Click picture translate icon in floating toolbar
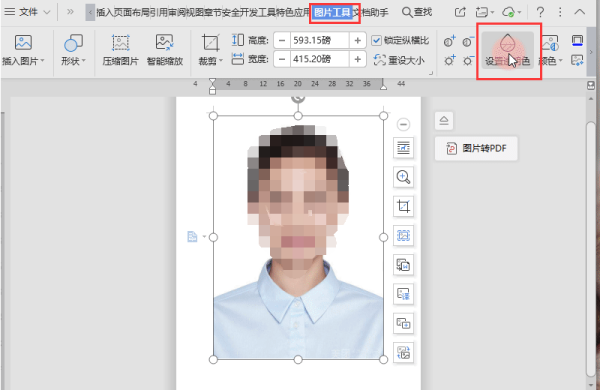Viewport: 600px width, 390px height. tap(403, 294)
